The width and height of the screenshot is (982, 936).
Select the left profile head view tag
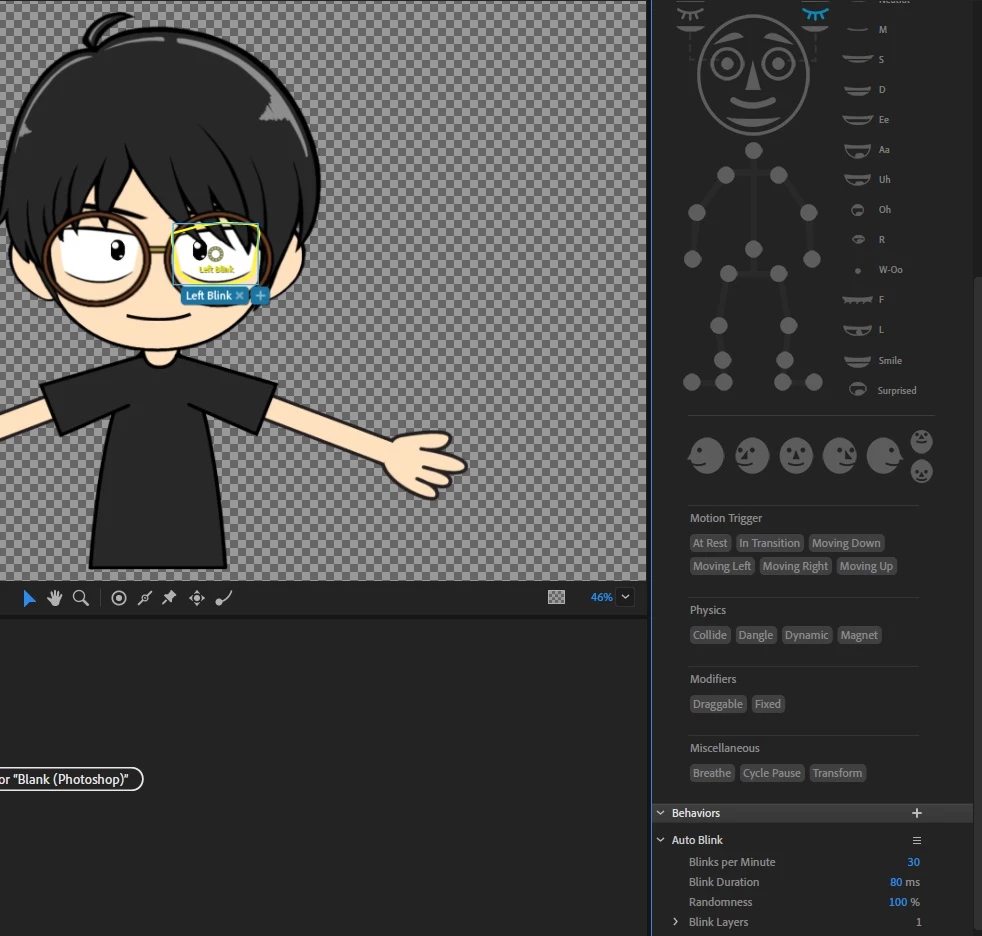click(706, 455)
